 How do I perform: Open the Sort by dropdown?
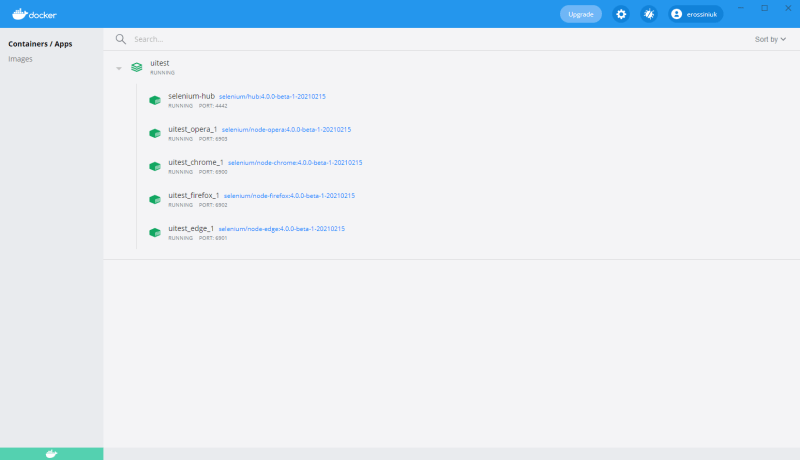pyautogui.click(x=770, y=39)
